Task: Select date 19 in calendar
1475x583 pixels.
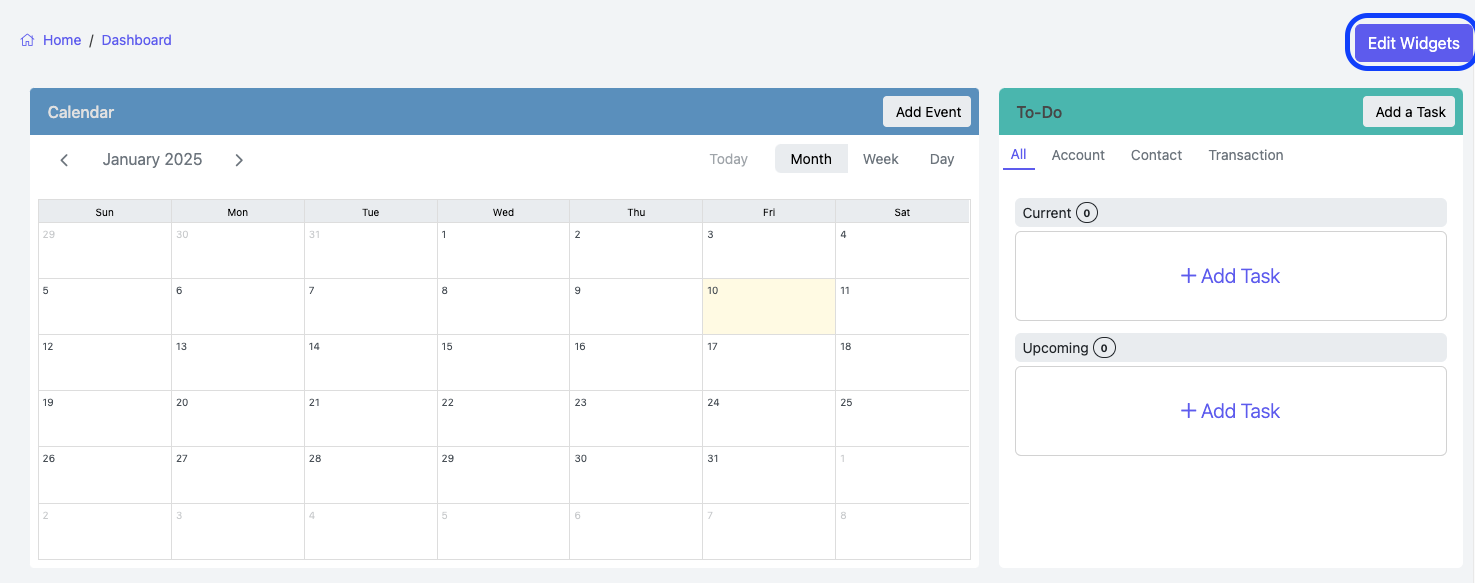Action: tap(105, 418)
